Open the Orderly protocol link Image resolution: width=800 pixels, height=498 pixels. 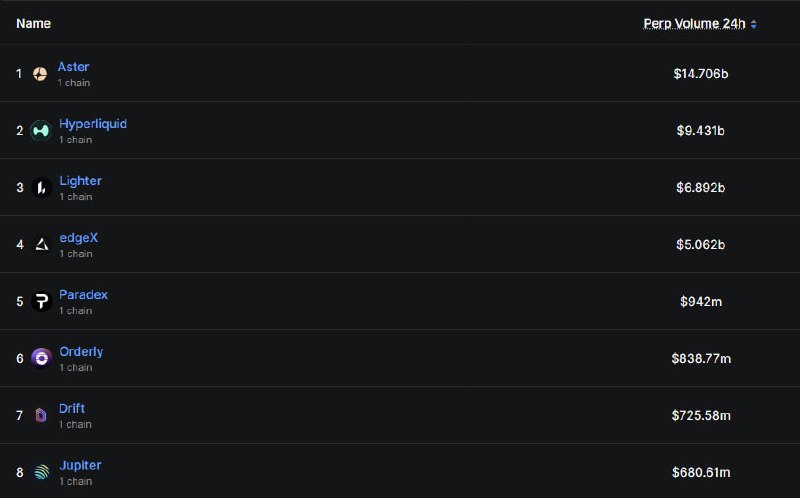point(81,352)
